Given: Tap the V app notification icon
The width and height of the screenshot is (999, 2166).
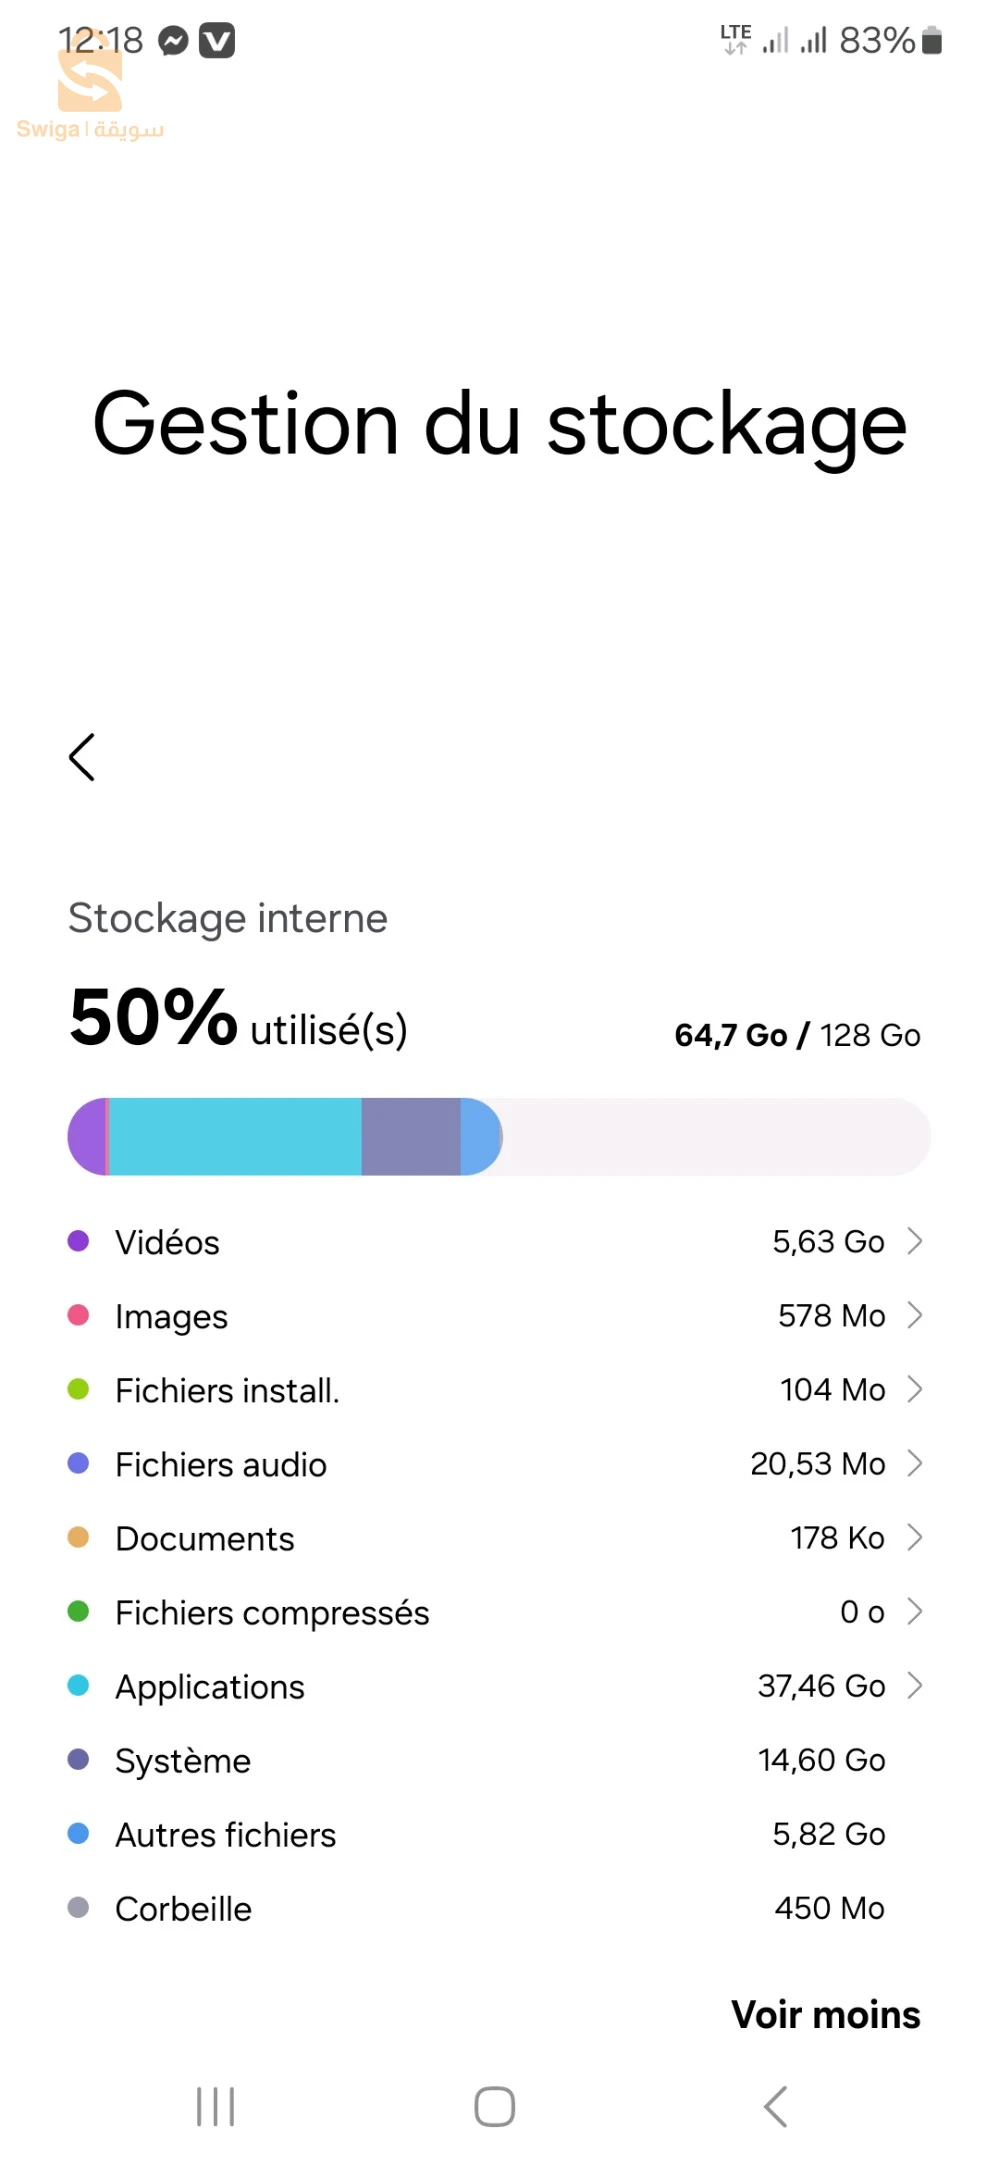Looking at the screenshot, I should (x=217, y=41).
